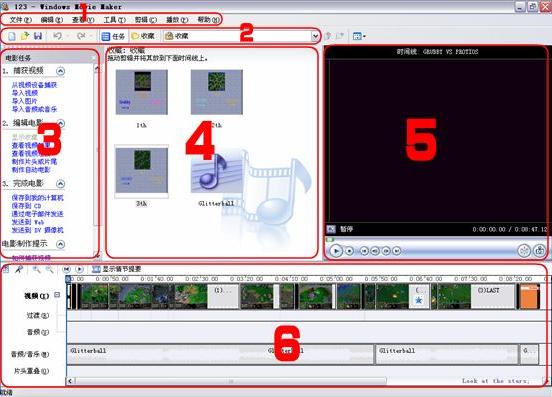The width and height of the screenshot is (552, 397).
Task: Collapse the 编辑电影 section
Action: [61, 123]
